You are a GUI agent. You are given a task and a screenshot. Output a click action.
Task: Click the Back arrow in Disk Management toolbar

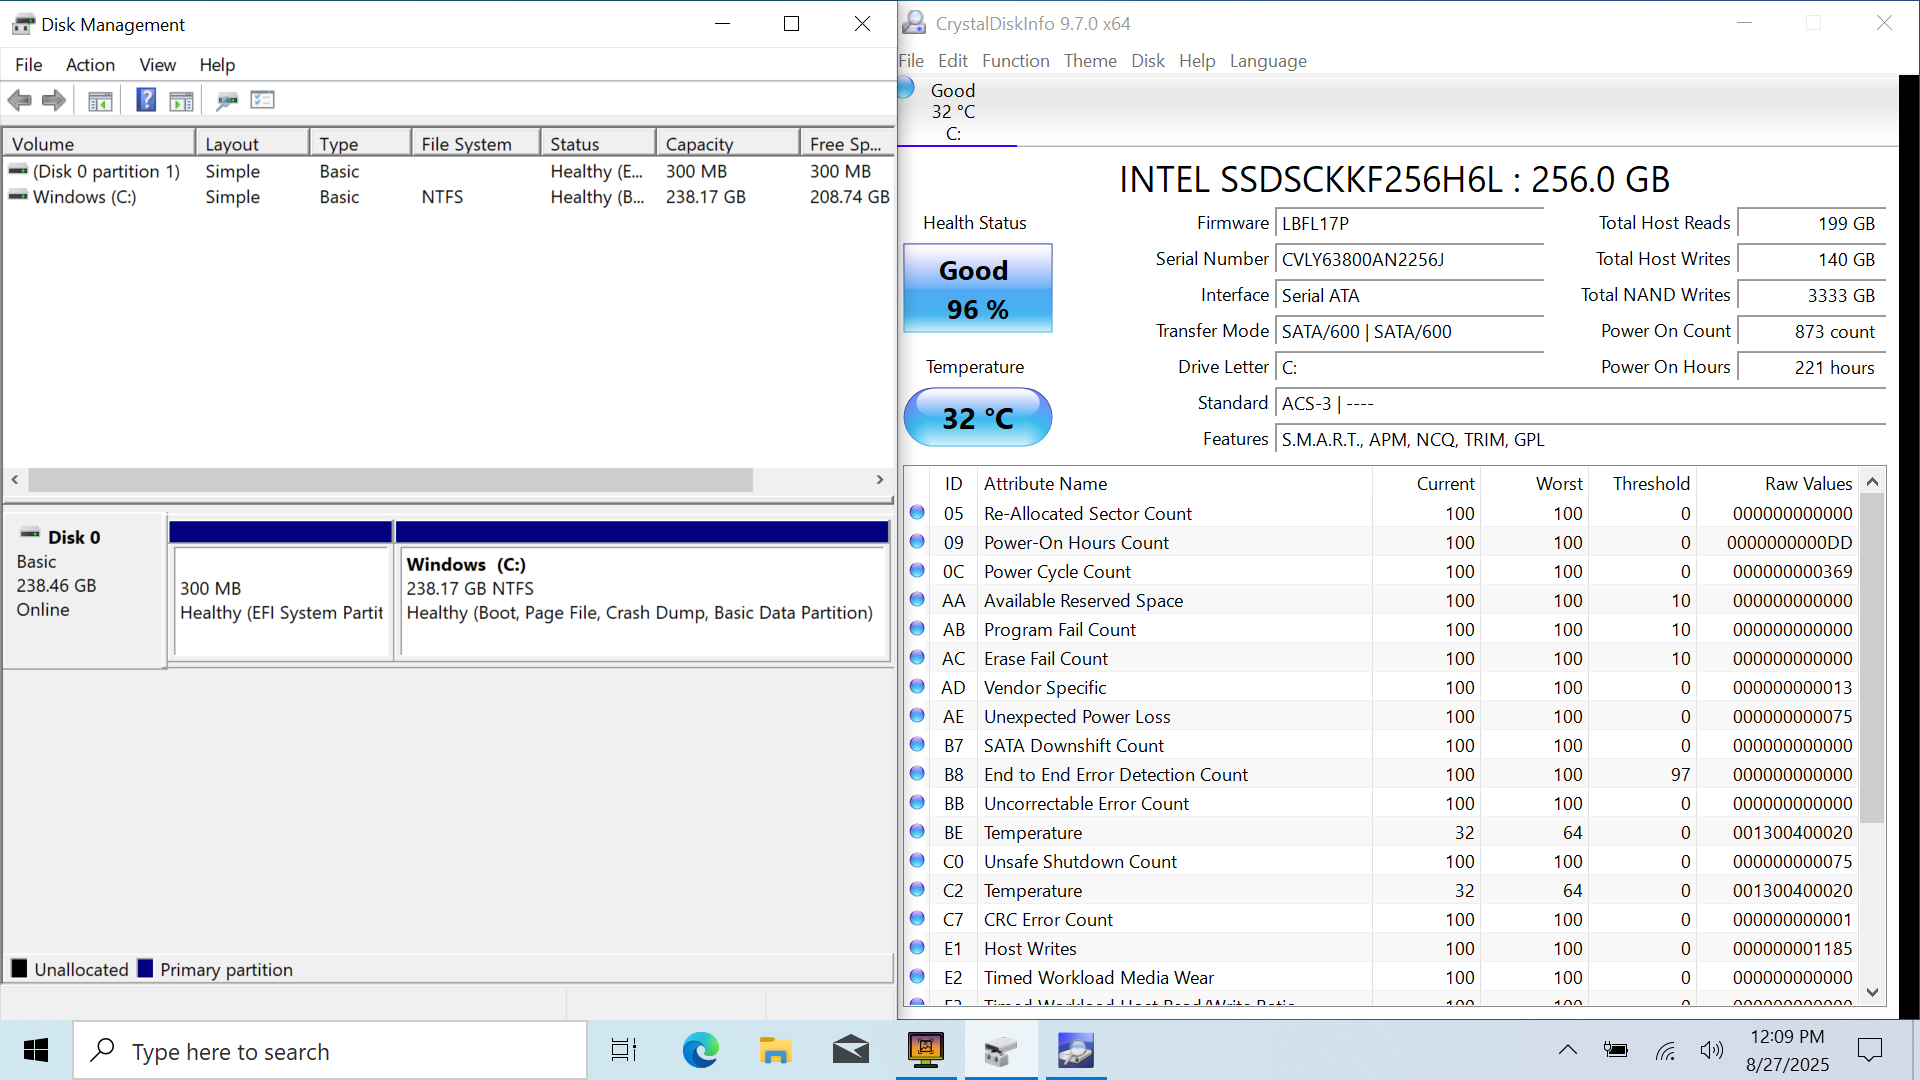[19, 100]
